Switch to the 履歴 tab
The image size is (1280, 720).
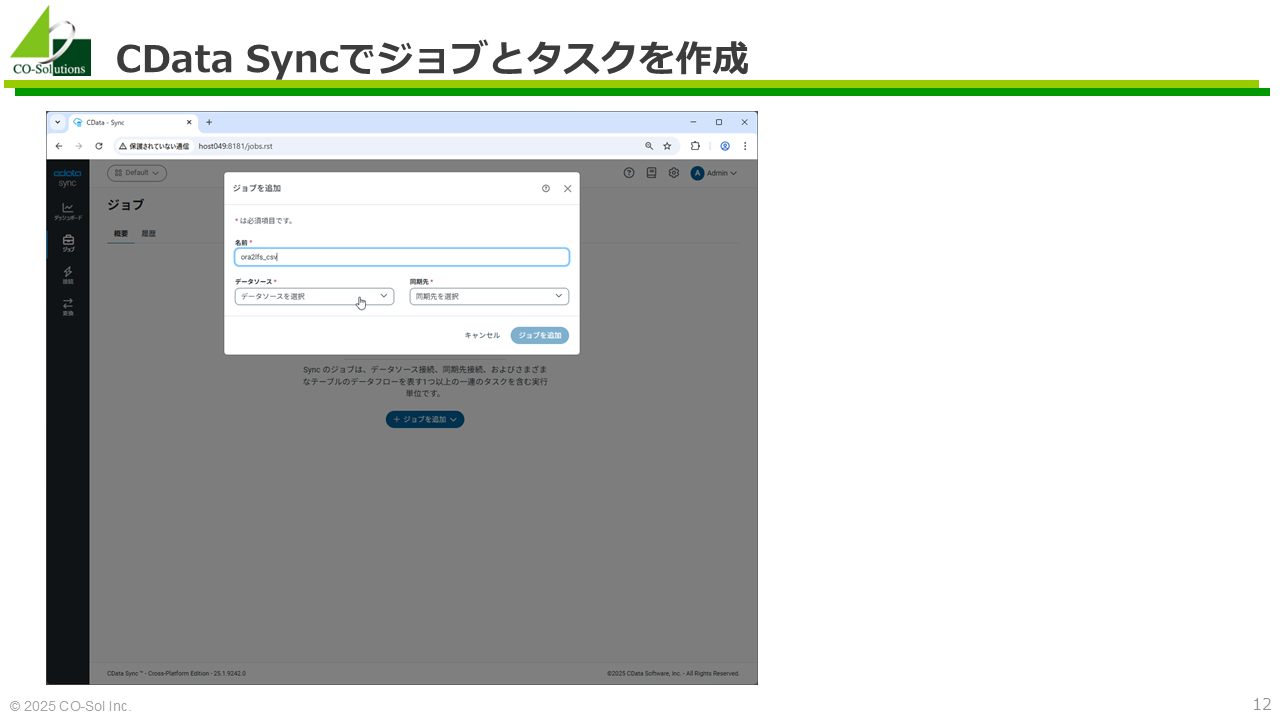(149, 234)
